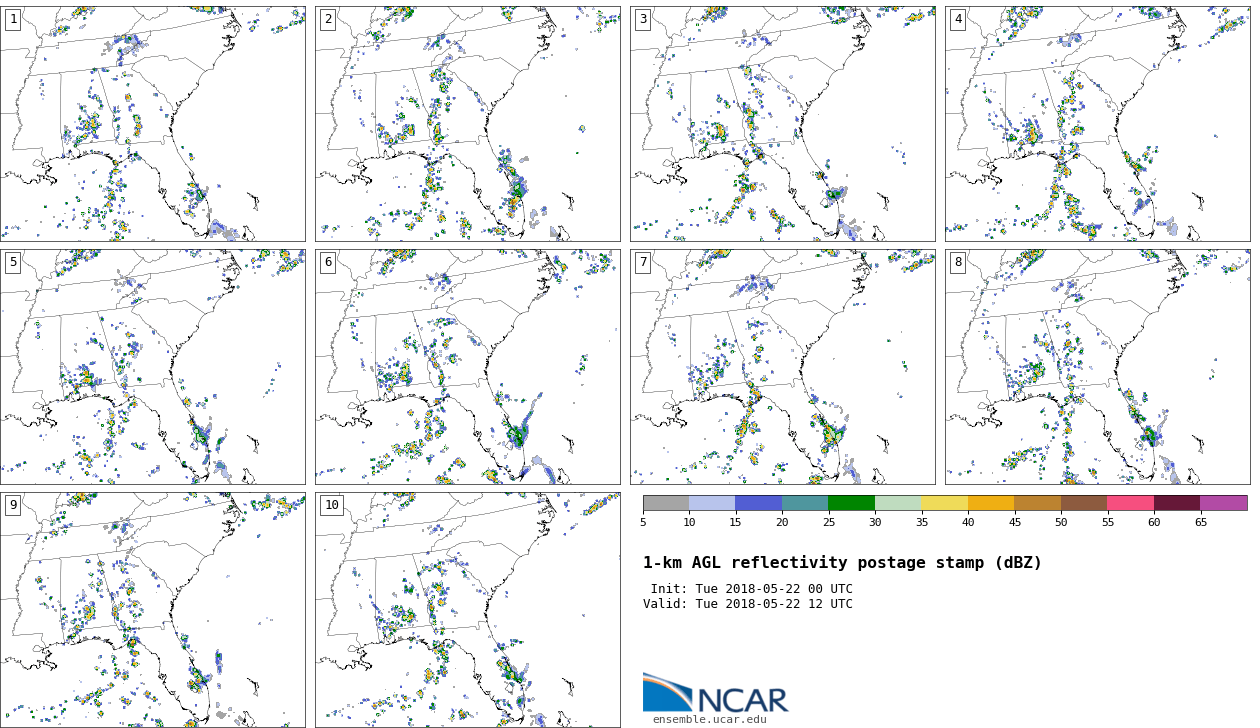Open the ensemble.ucar.edu link
The width and height of the screenshot is (1260, 728).
pos(709,720)
